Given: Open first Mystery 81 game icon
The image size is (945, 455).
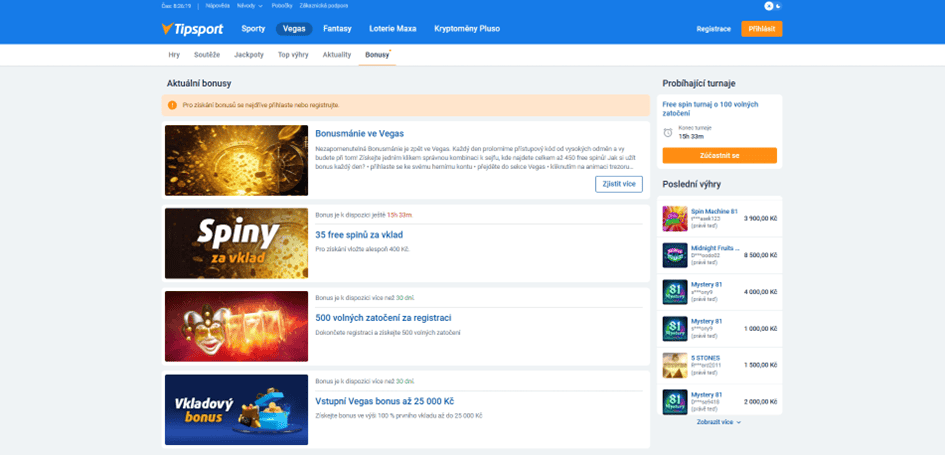Looking at the screenshot, I should pyautogui.click(x=674, y=292).
